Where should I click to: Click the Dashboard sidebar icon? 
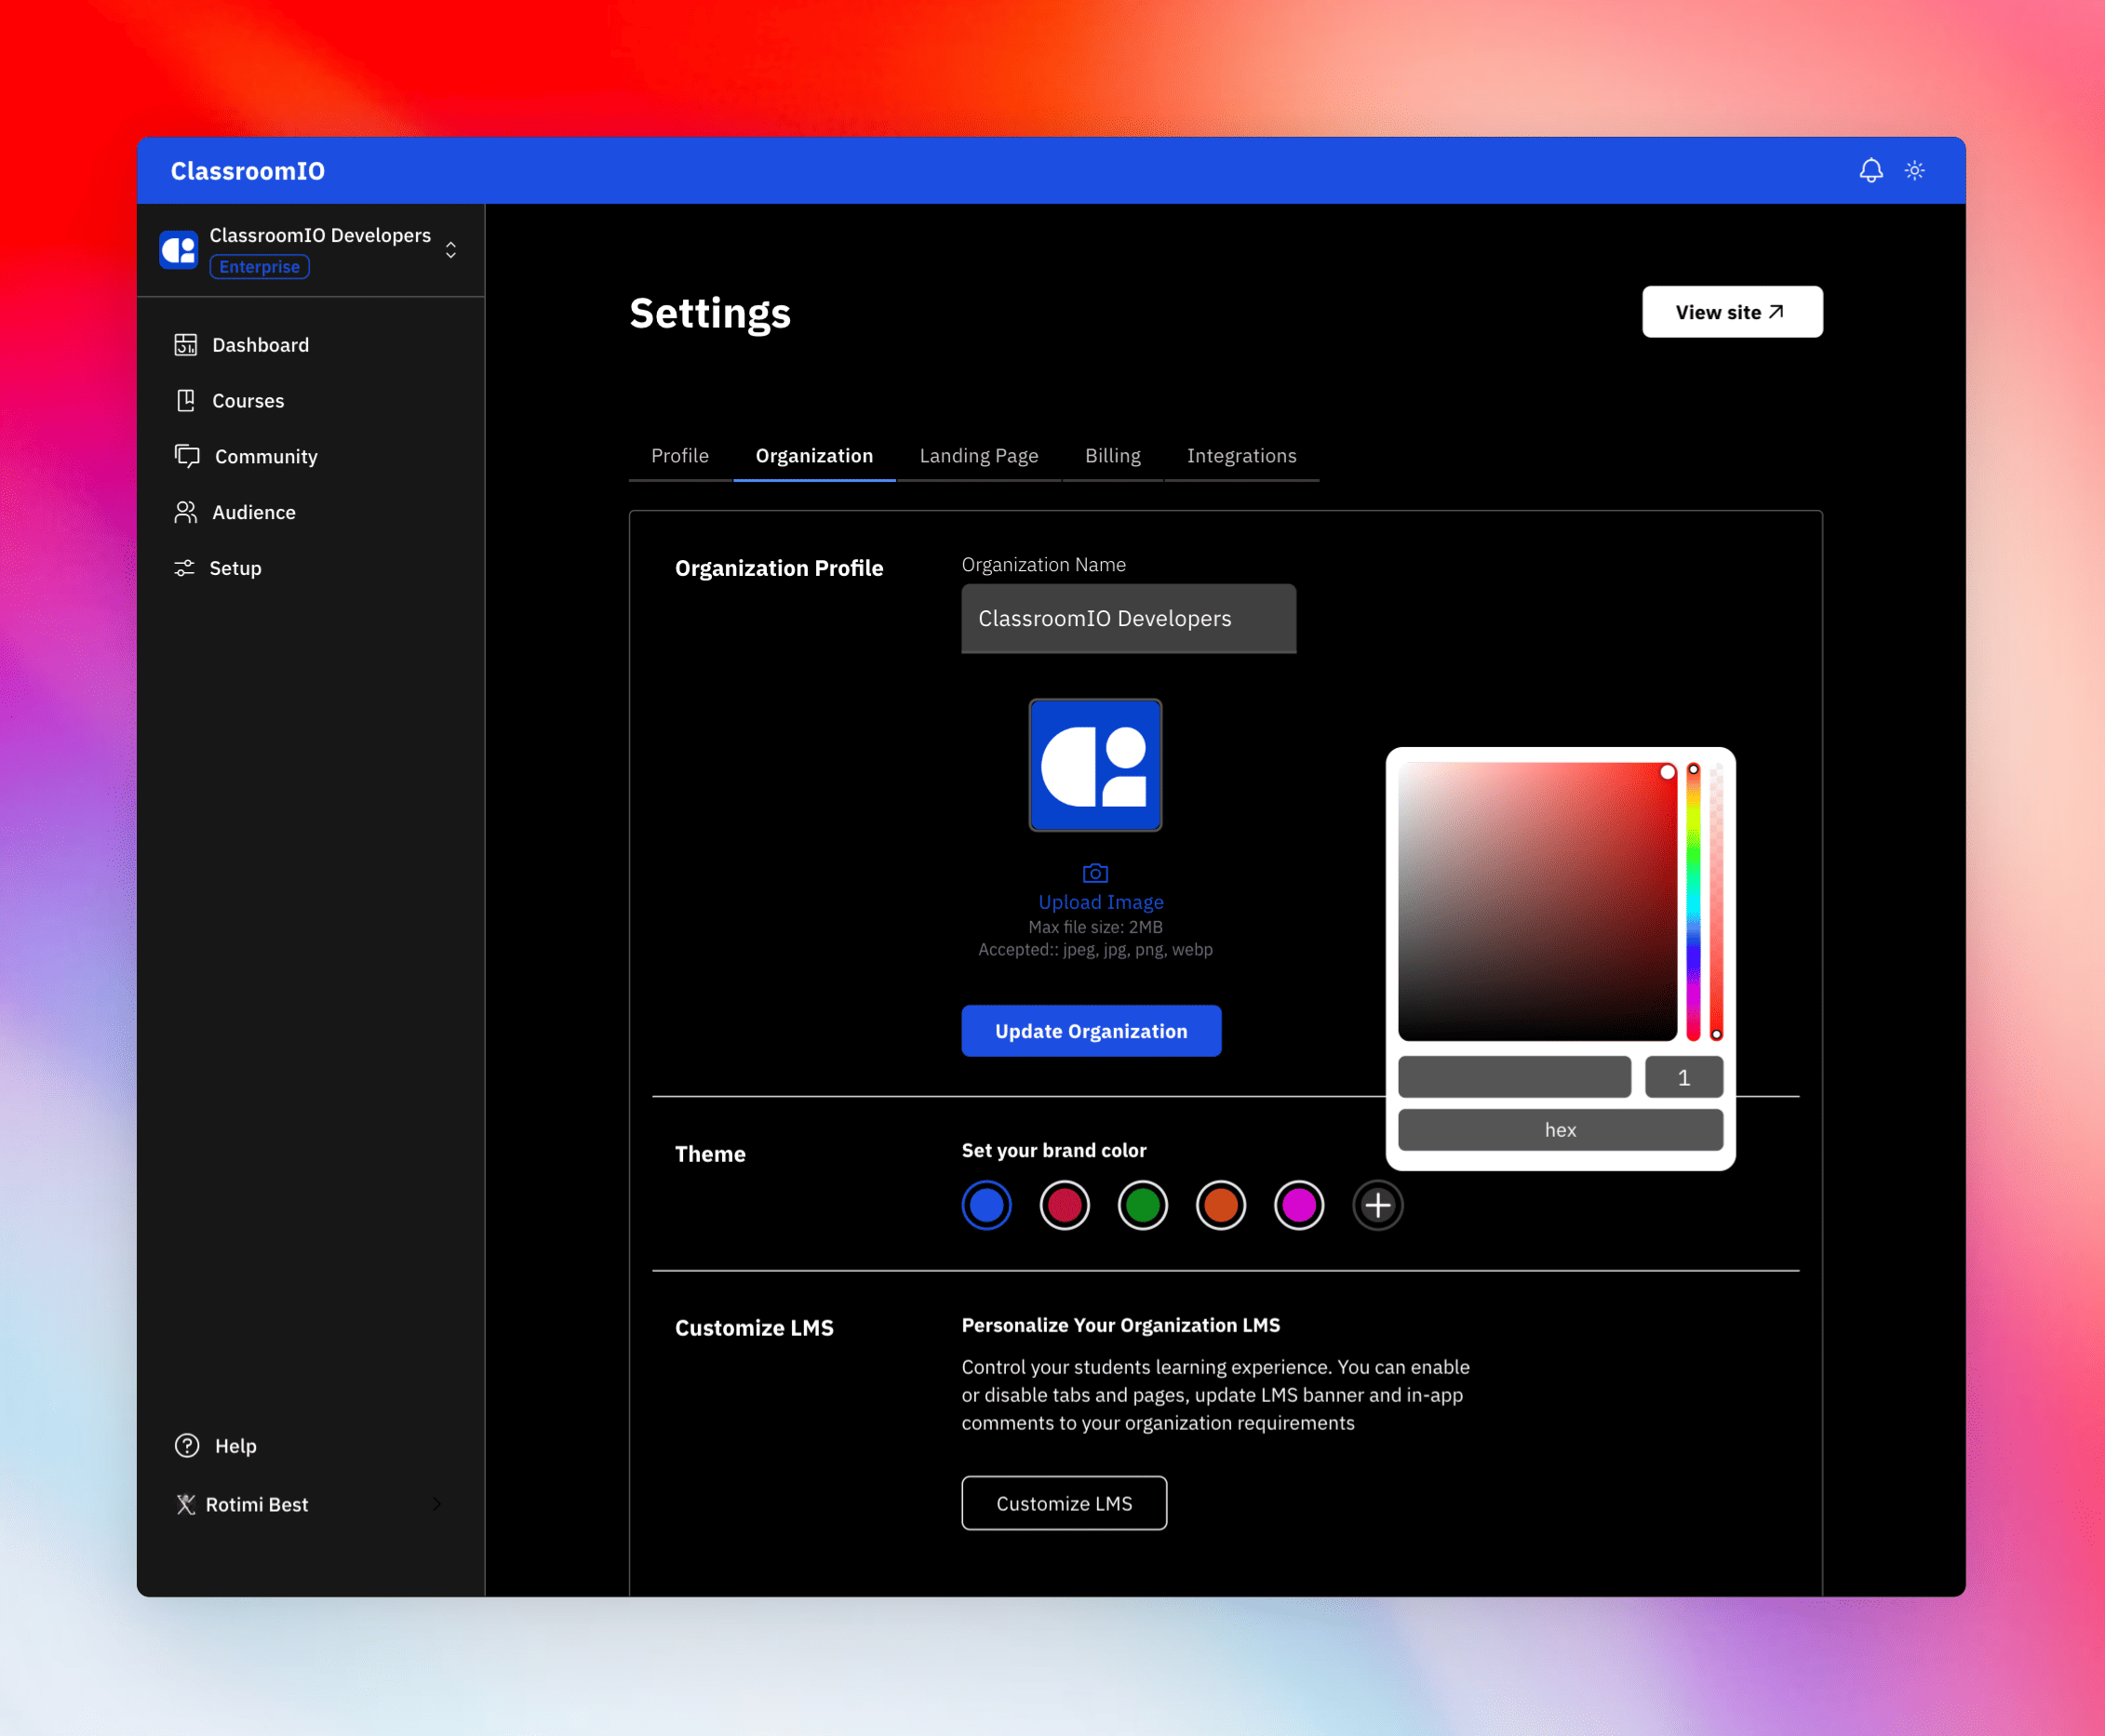pos(185,344)
